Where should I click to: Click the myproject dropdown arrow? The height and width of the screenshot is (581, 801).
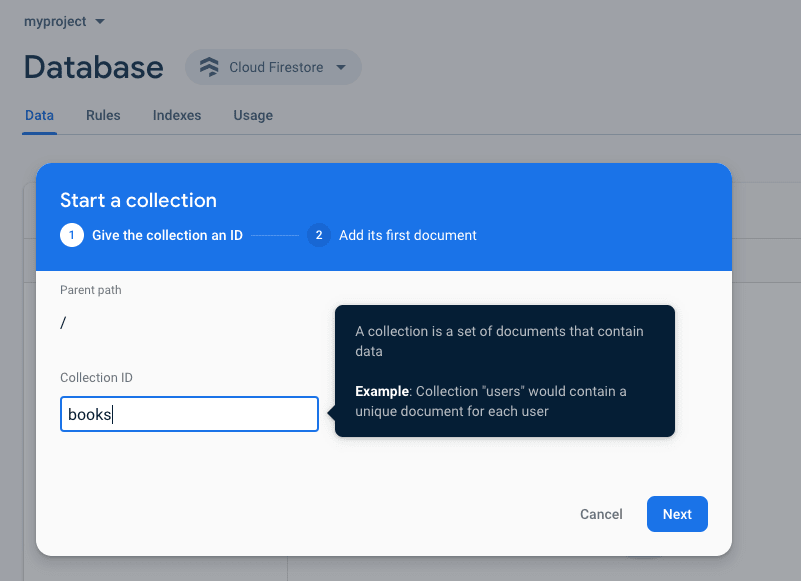[98, 21]
